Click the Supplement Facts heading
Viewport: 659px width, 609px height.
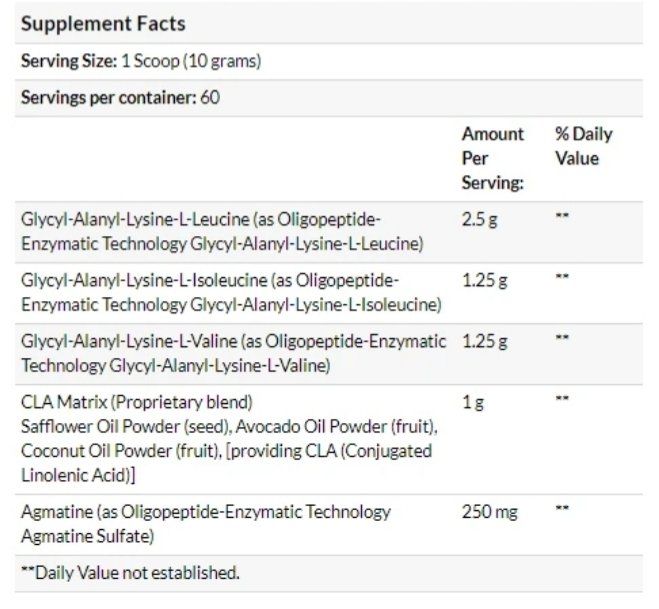click(x=102, y=22)
